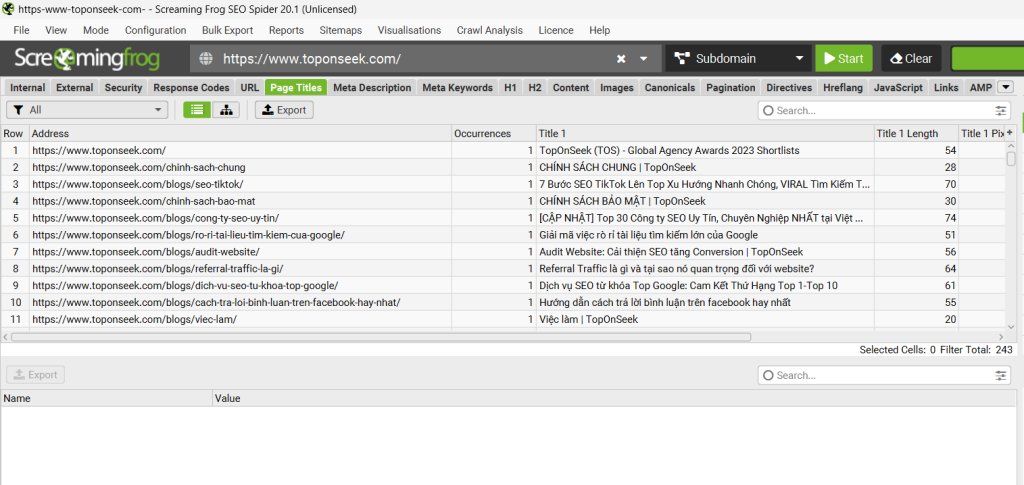Open the URL history dropdown arrow

point(645,59)
